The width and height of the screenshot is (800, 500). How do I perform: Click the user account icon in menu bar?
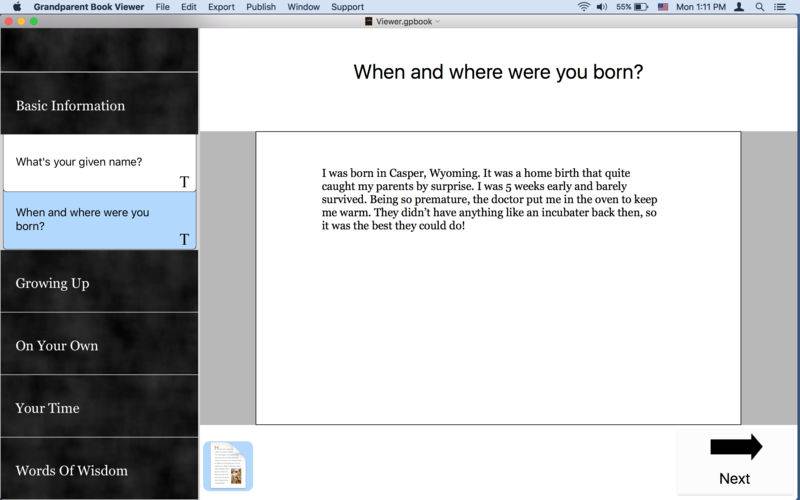click(x=738, y=7)
